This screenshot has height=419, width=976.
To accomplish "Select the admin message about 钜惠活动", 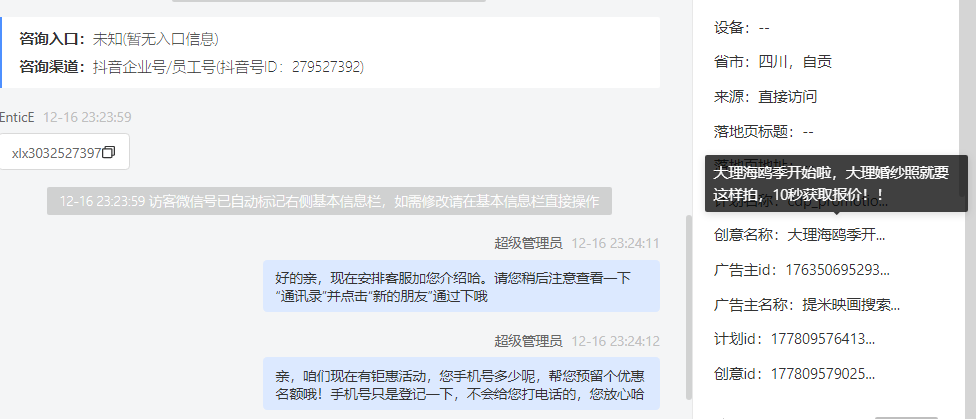I will [x=461, y=384].
